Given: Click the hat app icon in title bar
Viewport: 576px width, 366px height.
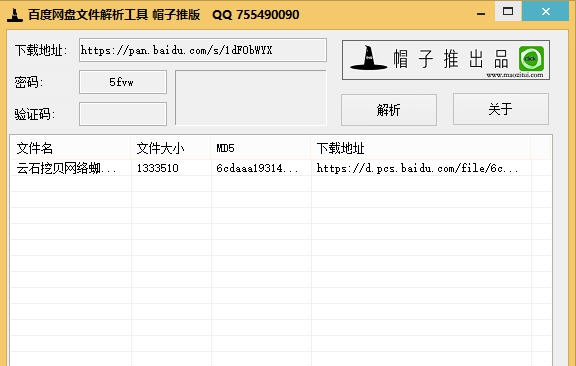Looking at the screenshot, I should click(x=15, y=15).
